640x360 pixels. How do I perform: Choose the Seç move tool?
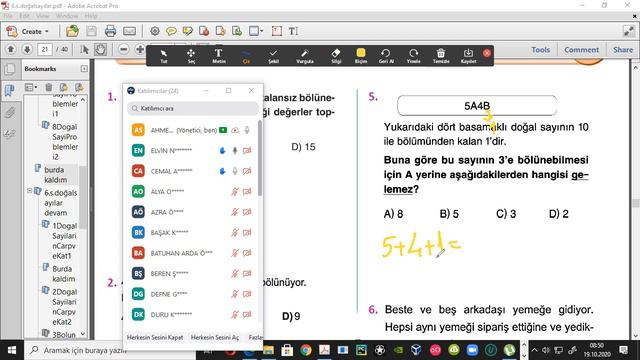tap(191, 56)
